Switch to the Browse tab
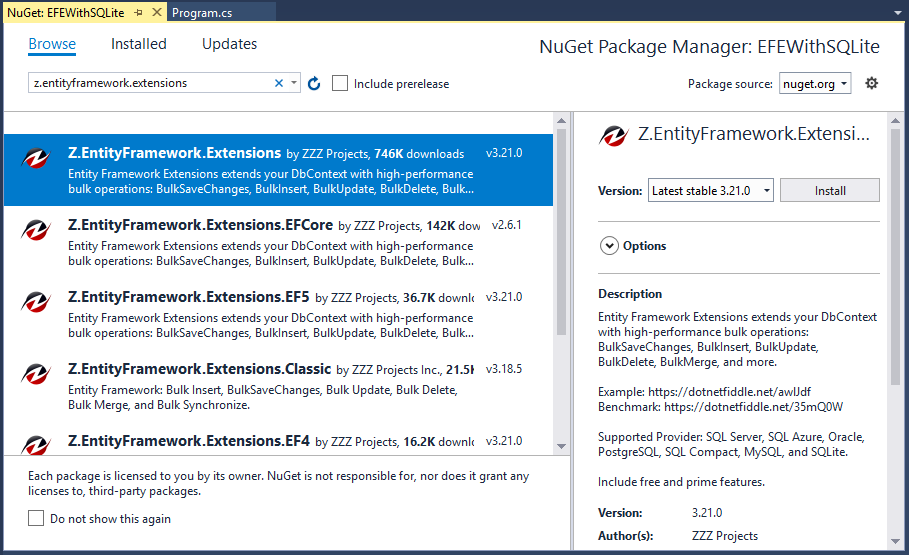909x555 pixels. click(52, 44)
